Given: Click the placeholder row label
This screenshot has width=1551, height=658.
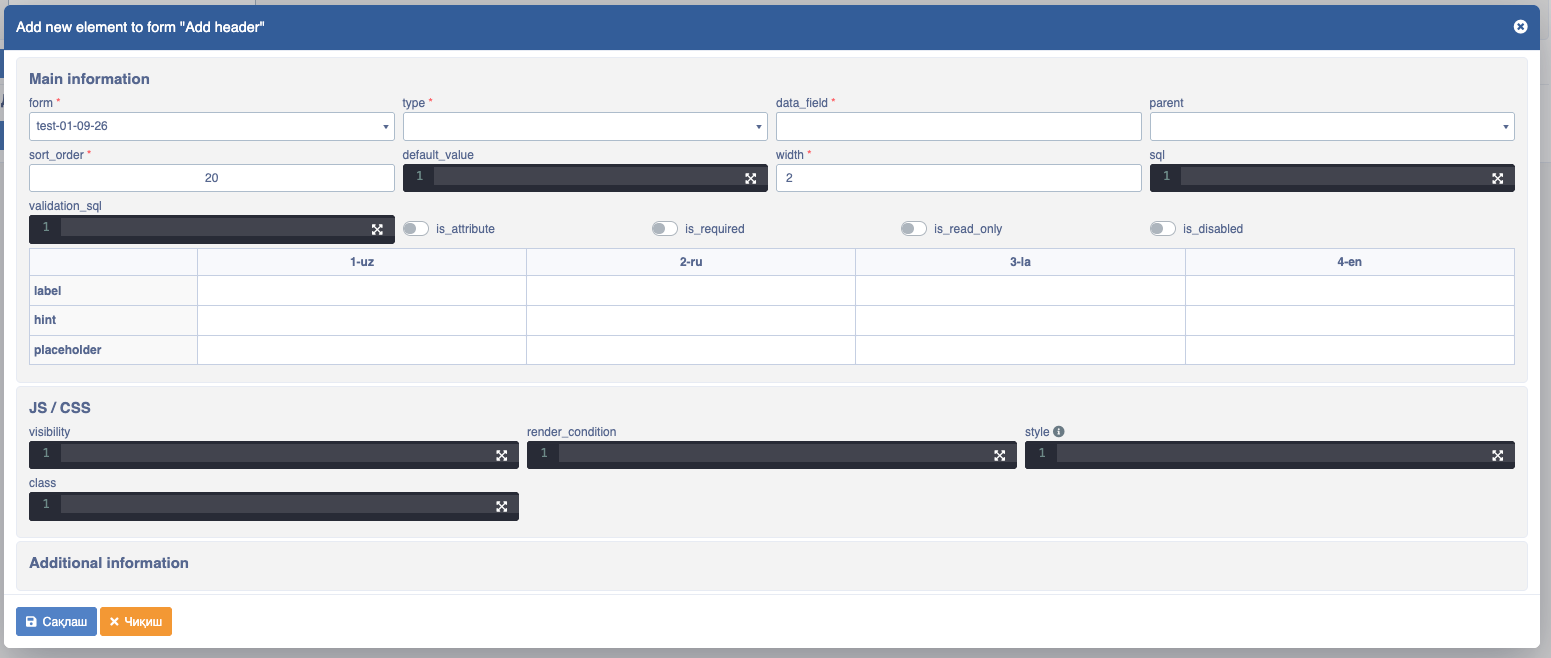Looking at the screenshot, I should coord(68,350).
